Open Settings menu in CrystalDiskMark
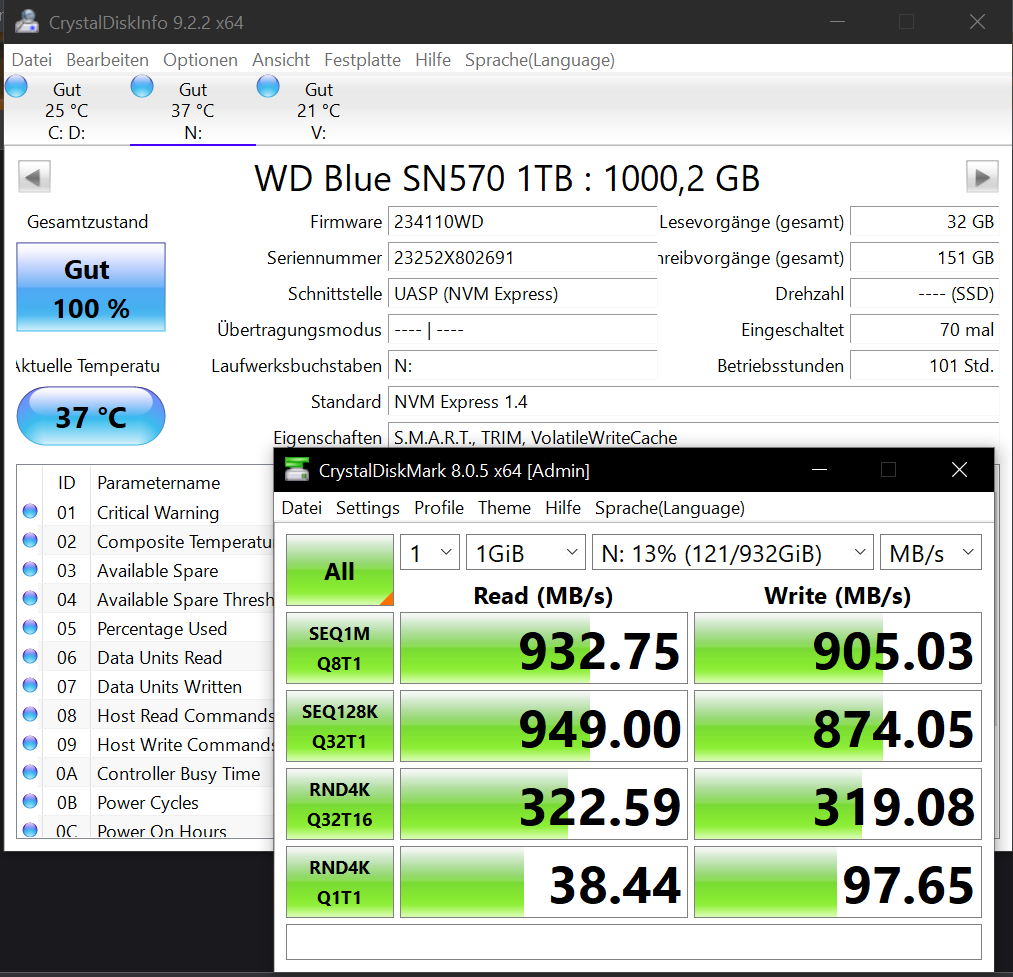The height and width of the screenshot is (977, 1013). tap(368, 508)
